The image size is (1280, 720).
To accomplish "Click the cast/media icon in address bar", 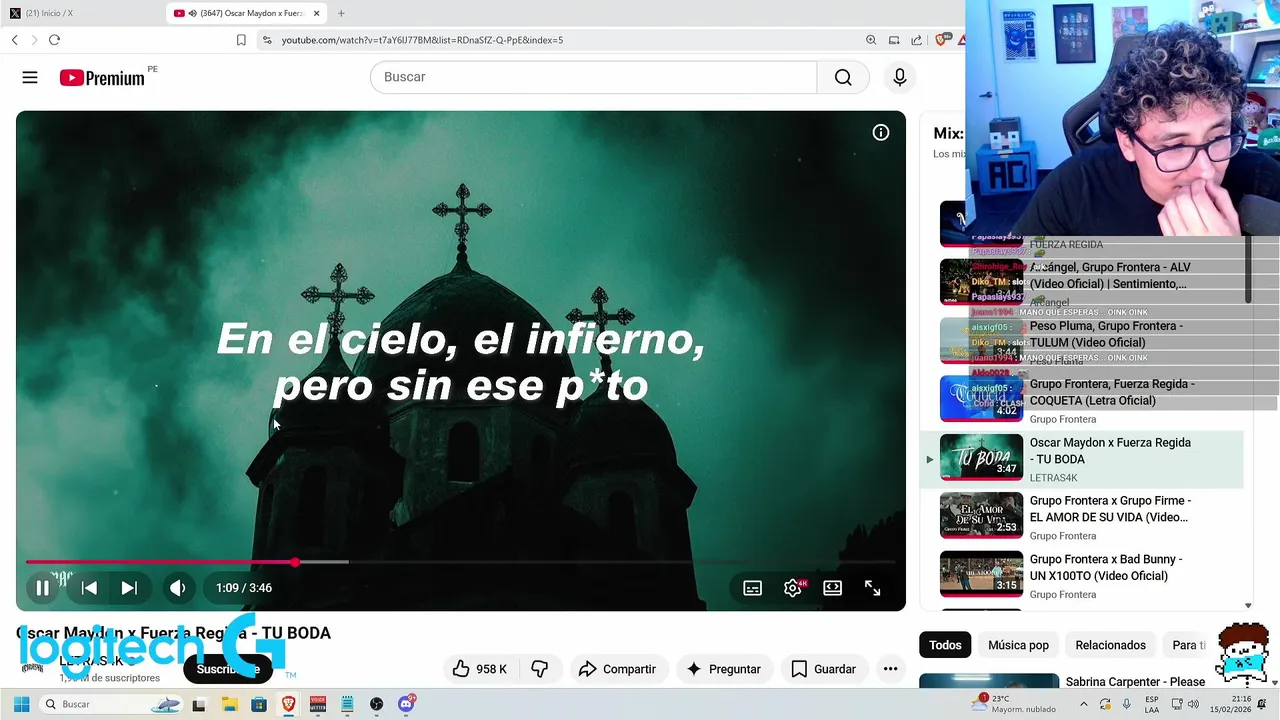I will [894, 40].
